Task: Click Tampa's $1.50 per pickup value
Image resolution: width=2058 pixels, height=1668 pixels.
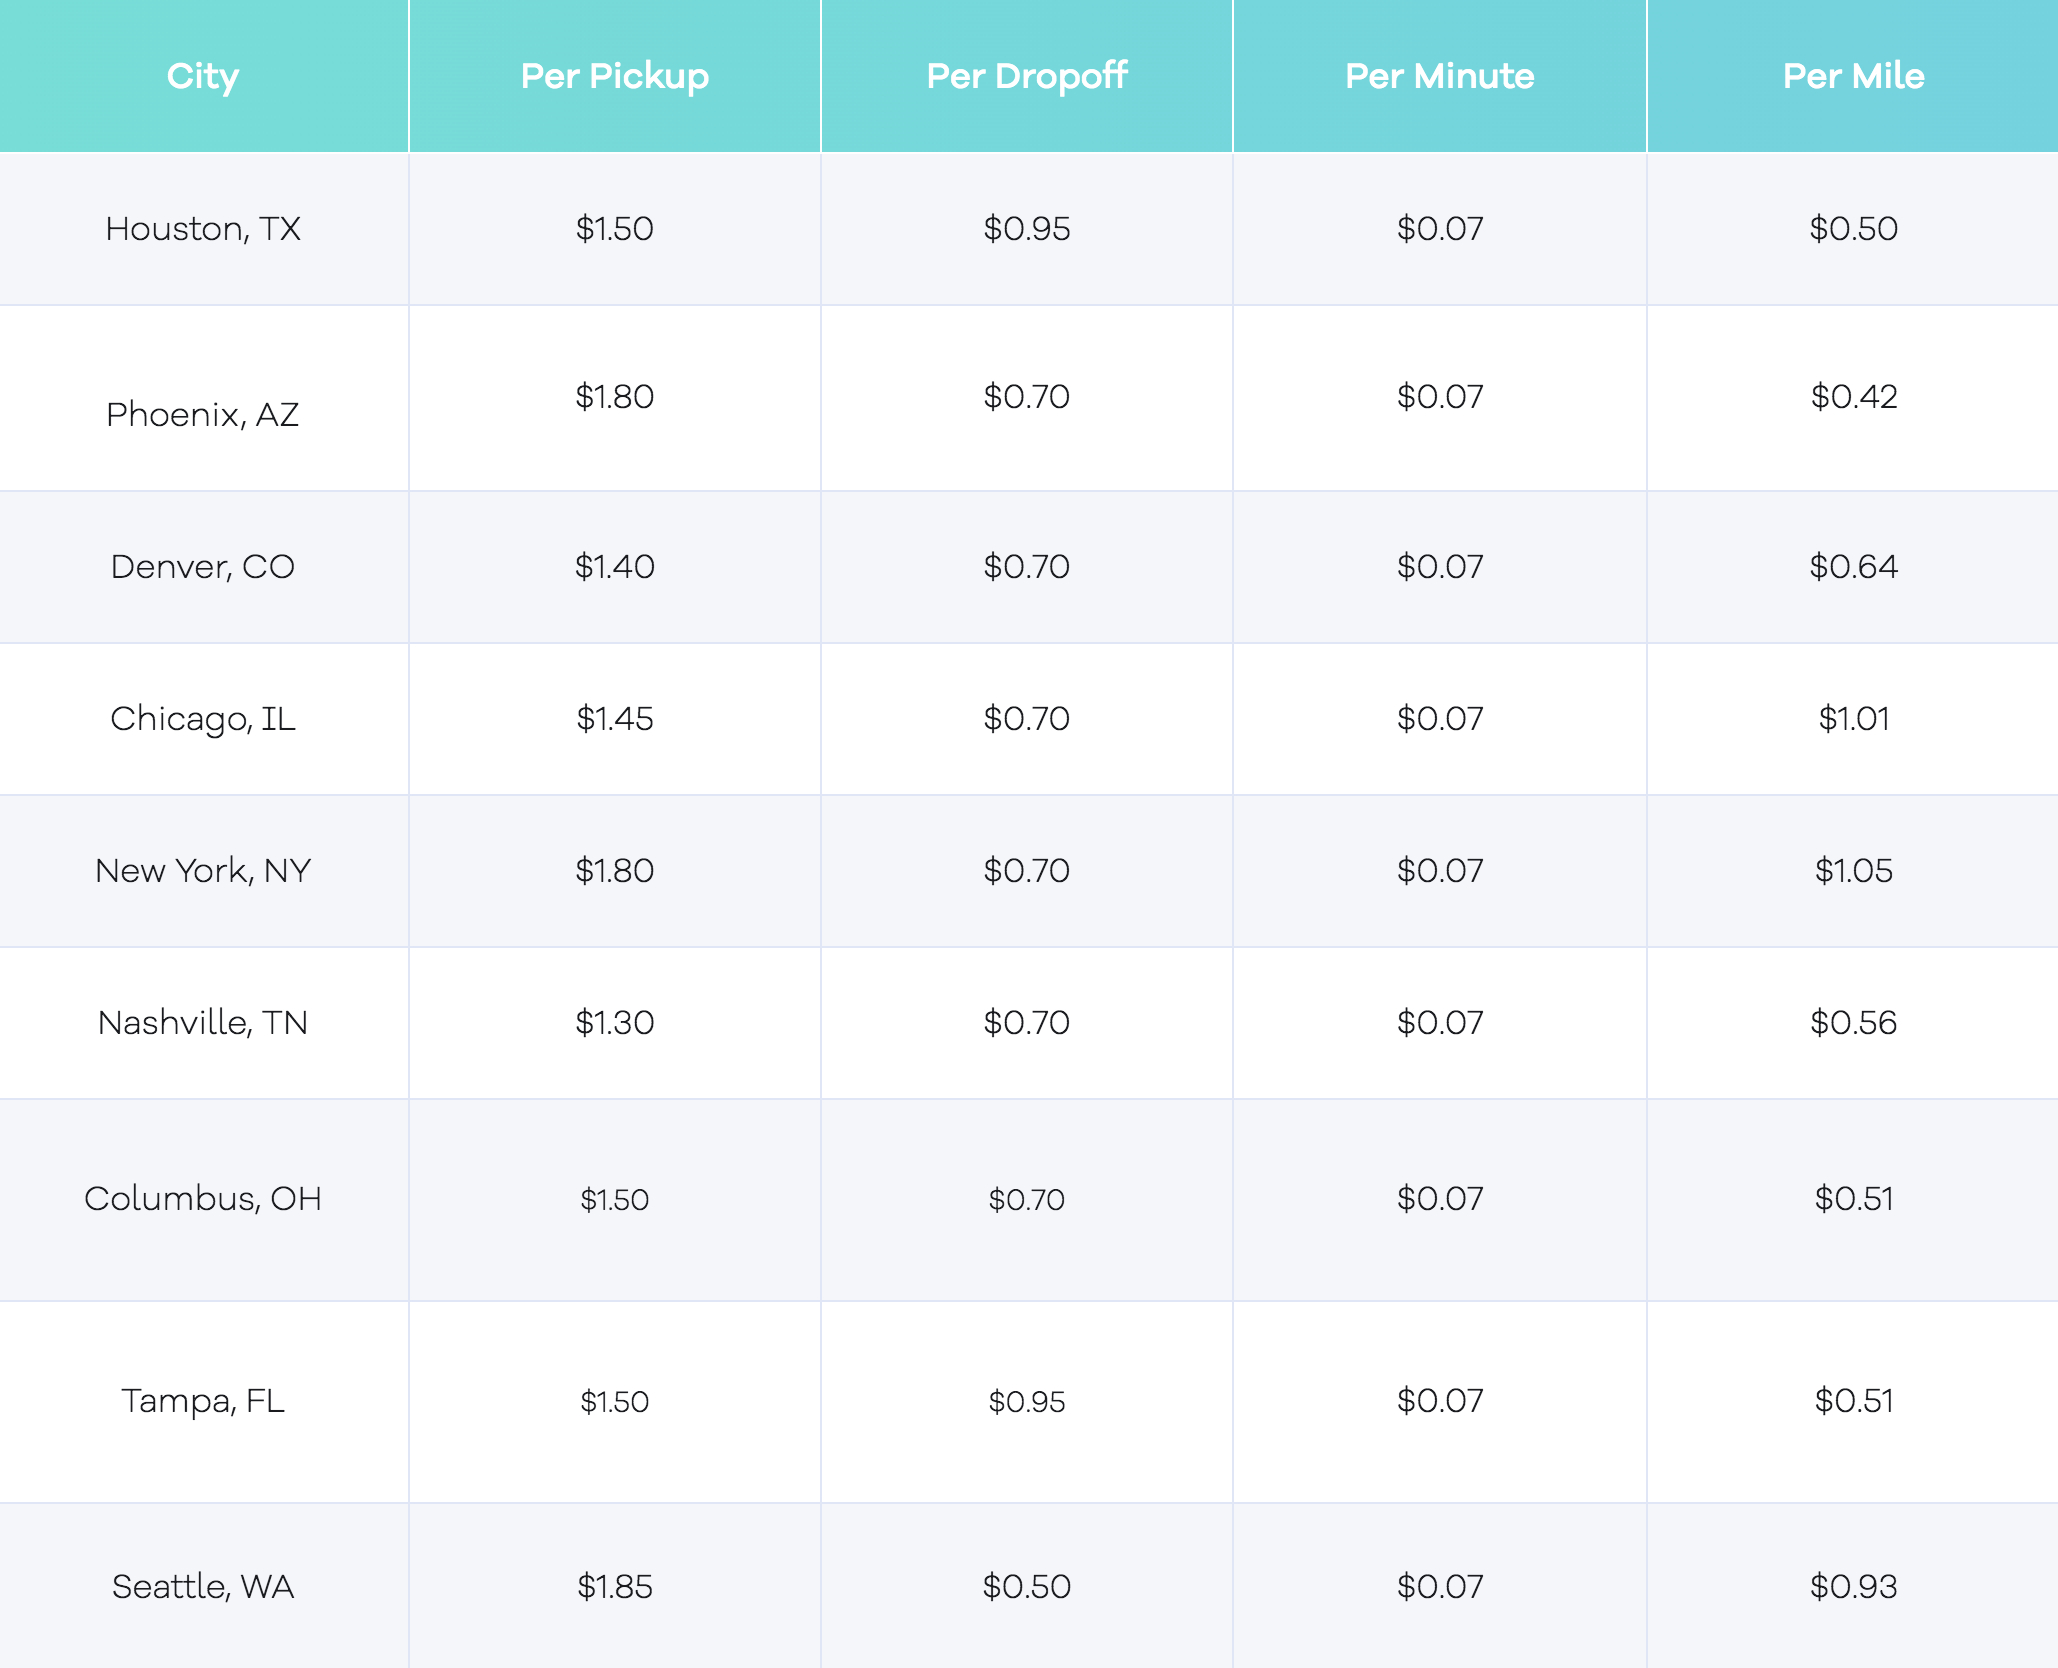Action: pos(615,1402)
